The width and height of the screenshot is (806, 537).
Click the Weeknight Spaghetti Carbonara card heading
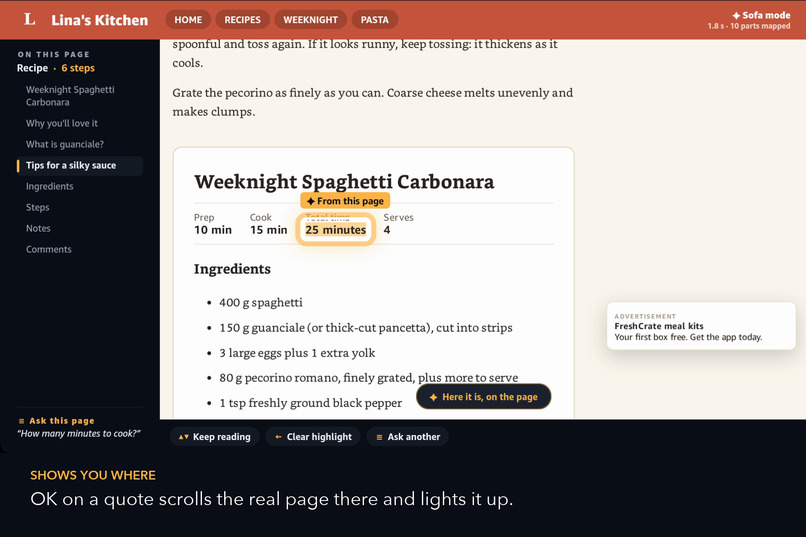(344, 181)
